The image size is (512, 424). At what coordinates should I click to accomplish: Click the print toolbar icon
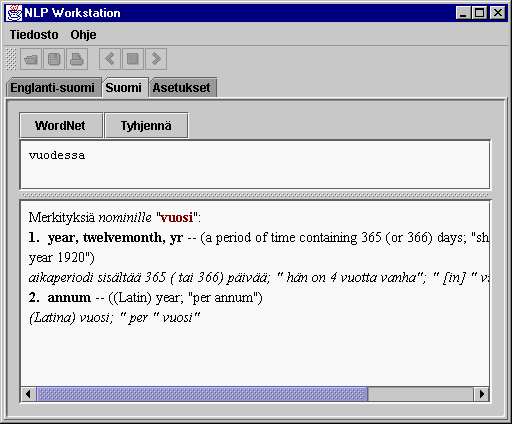(x=77, y=59)
